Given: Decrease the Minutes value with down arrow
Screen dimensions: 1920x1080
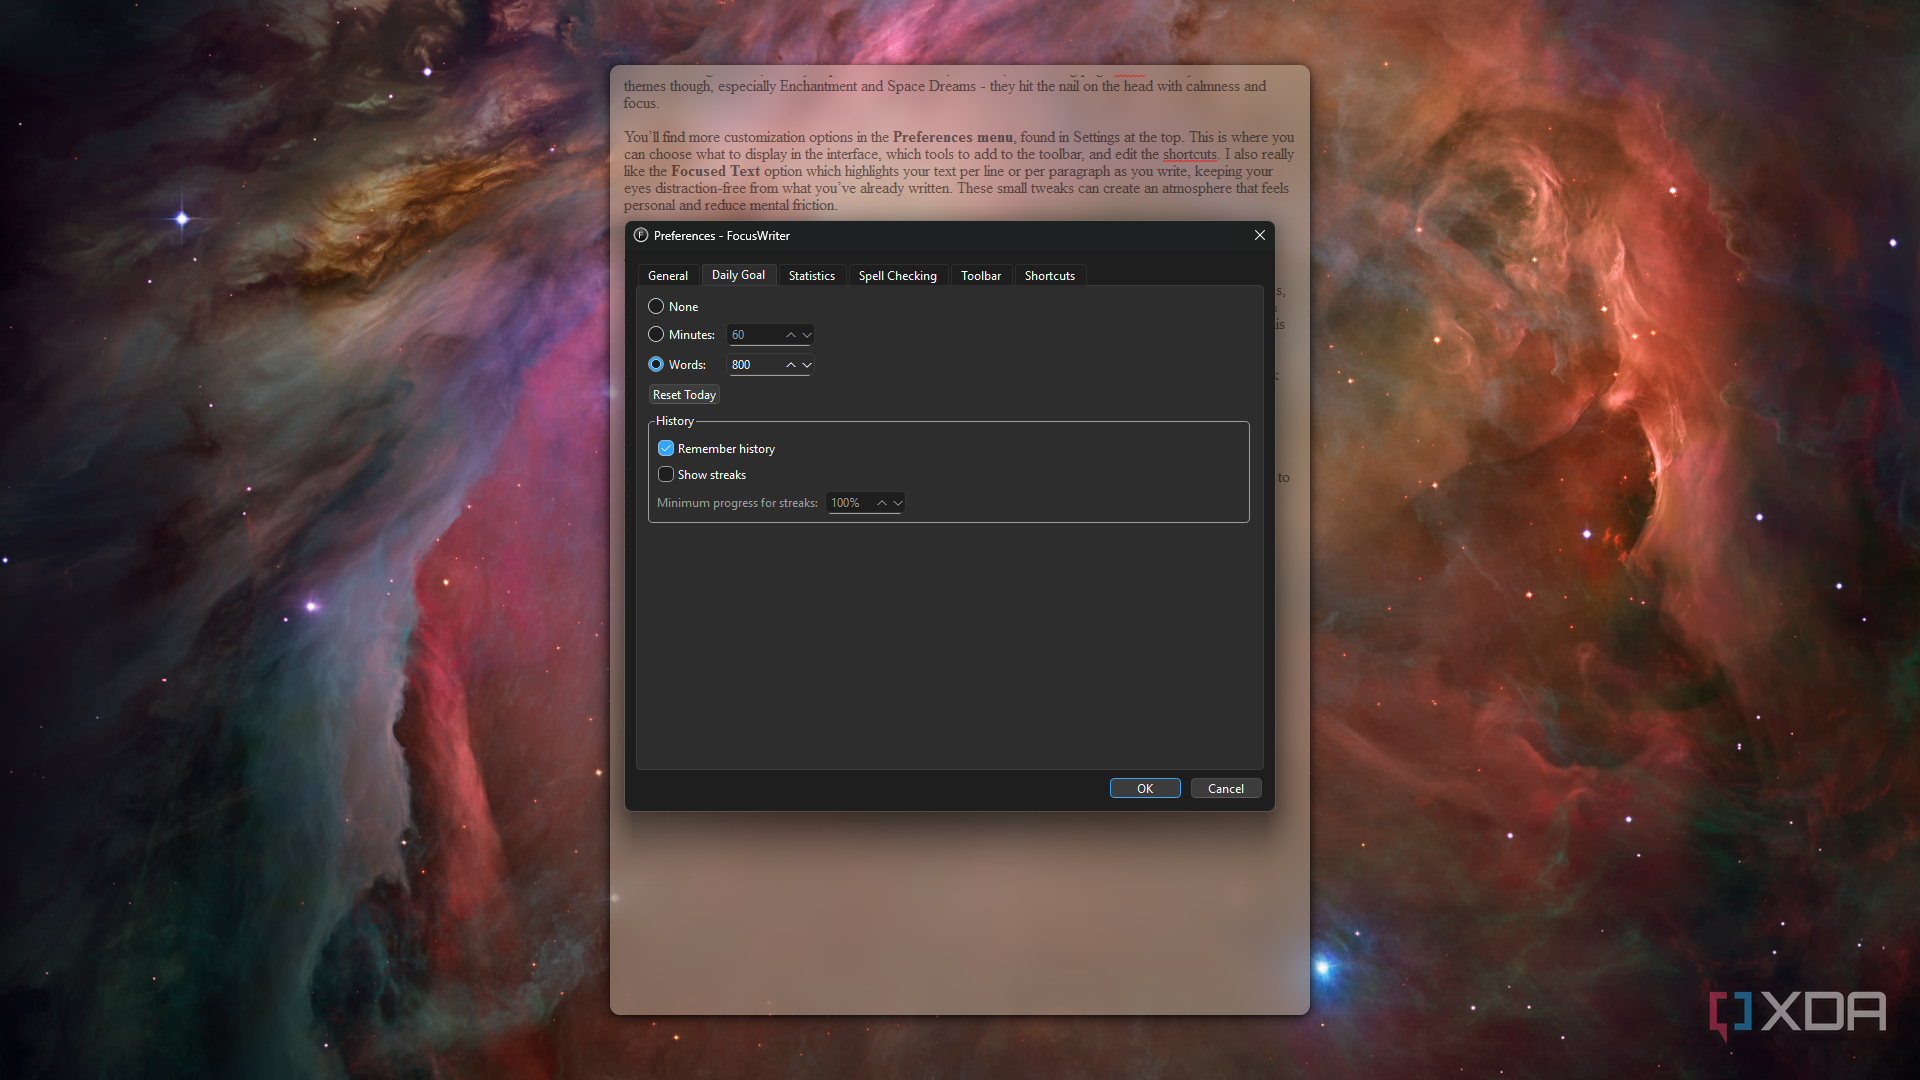Looking at the screenshot, I should [807, 335].
